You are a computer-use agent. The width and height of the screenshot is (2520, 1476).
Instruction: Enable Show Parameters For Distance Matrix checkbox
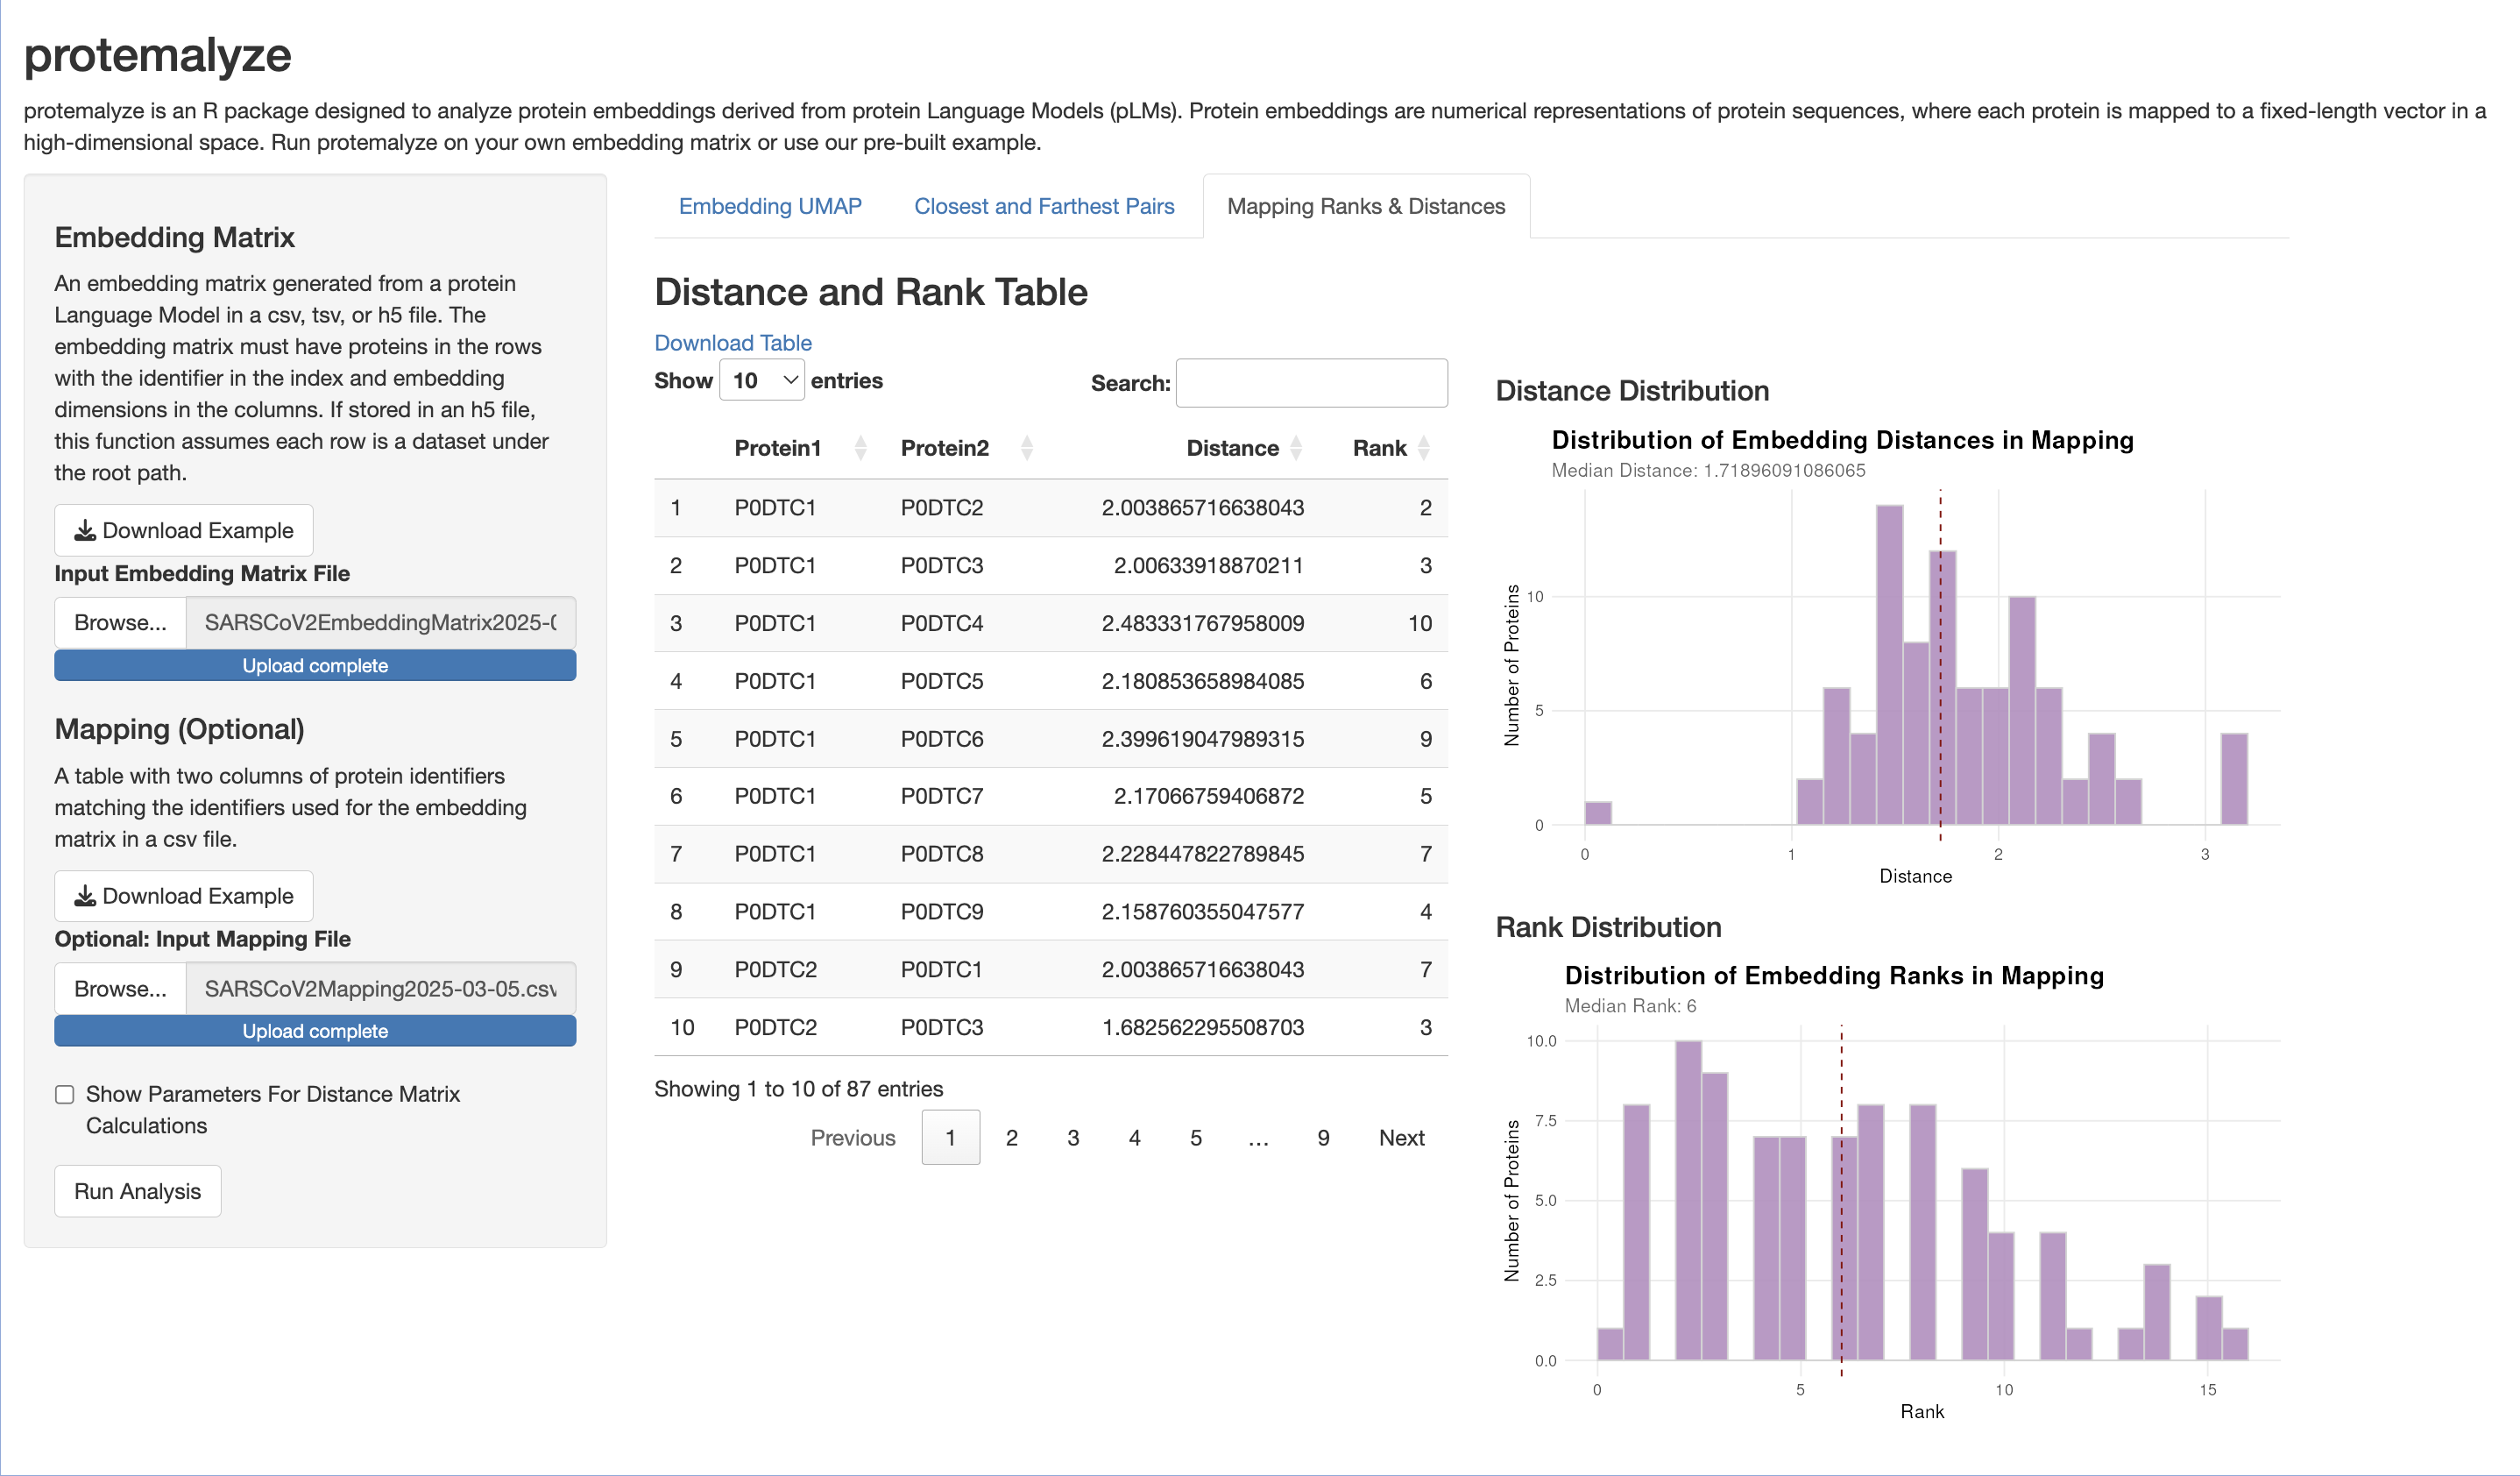point(65,1095)
